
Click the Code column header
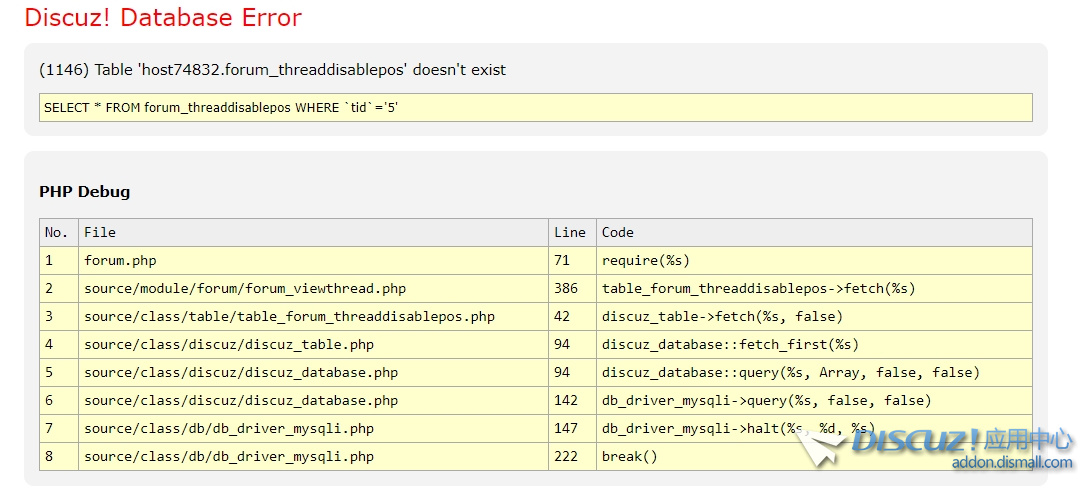pos(814,233)
